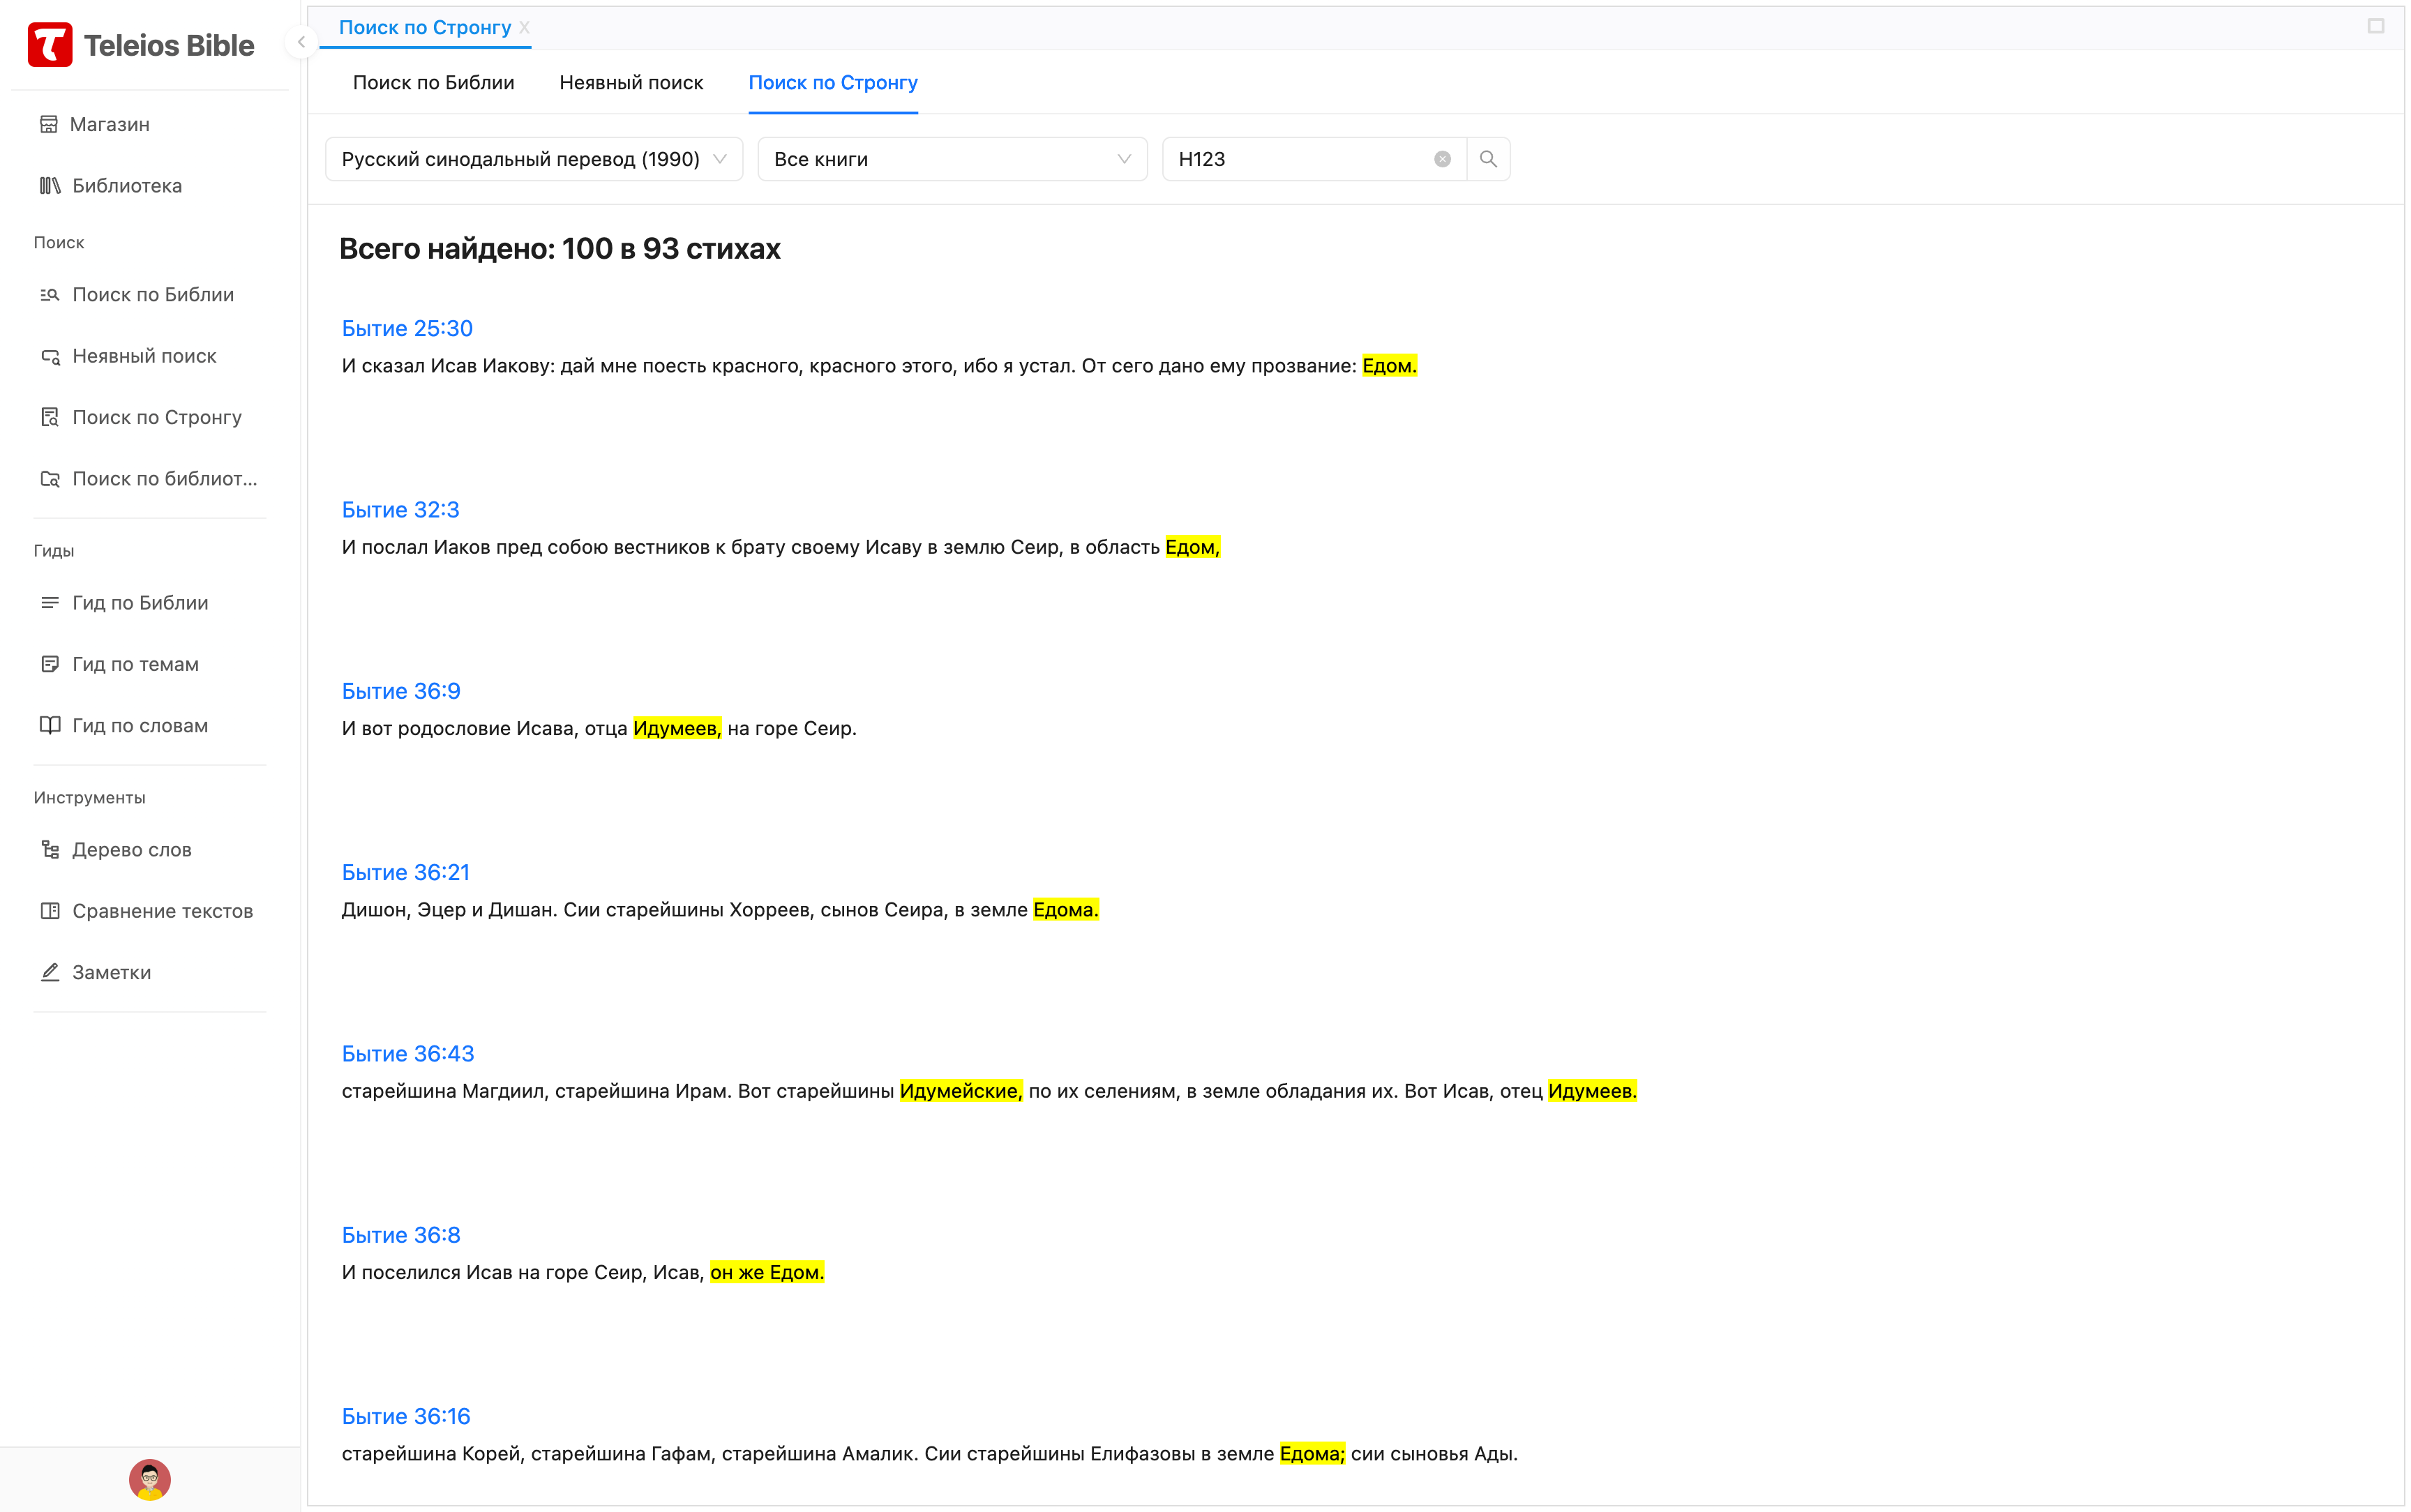Open the Все книги dropdown
The image size is (2411, 1512).
(951, 159)
